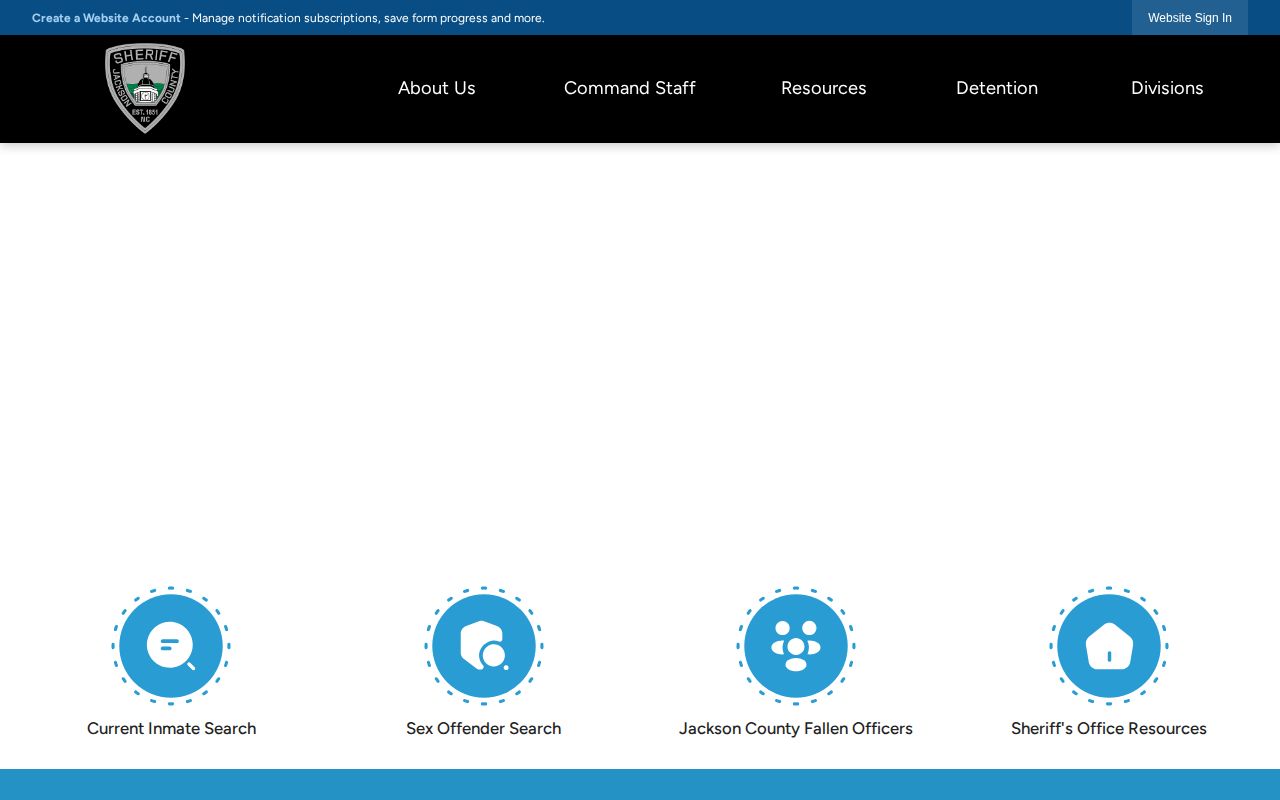Open the Command Staff menu

630,88
